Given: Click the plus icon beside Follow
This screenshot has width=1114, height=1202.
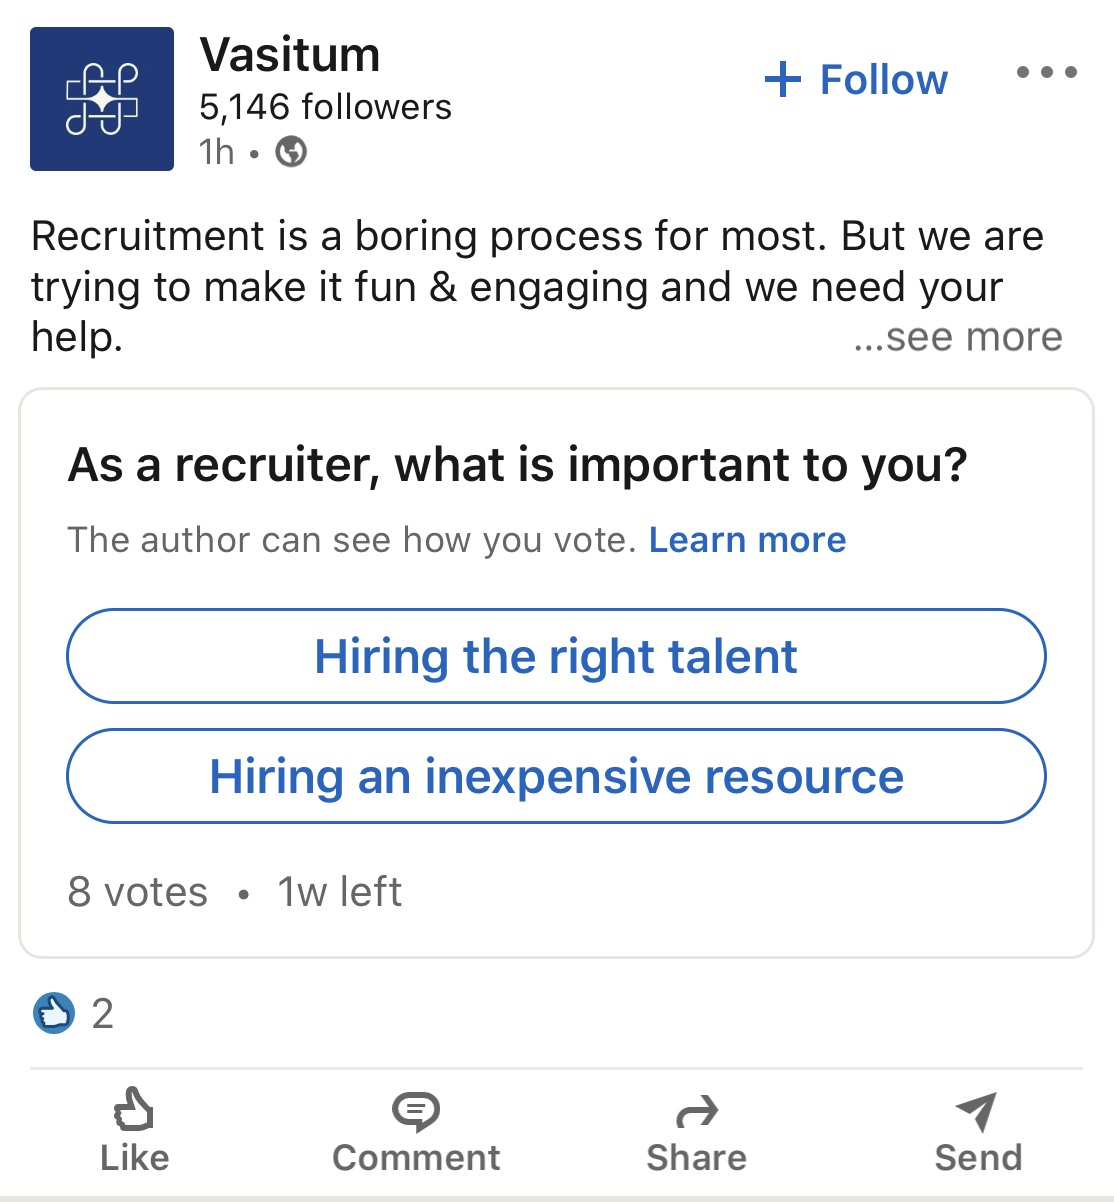Looking at the screenshot, I should click(x=783, y=80).
